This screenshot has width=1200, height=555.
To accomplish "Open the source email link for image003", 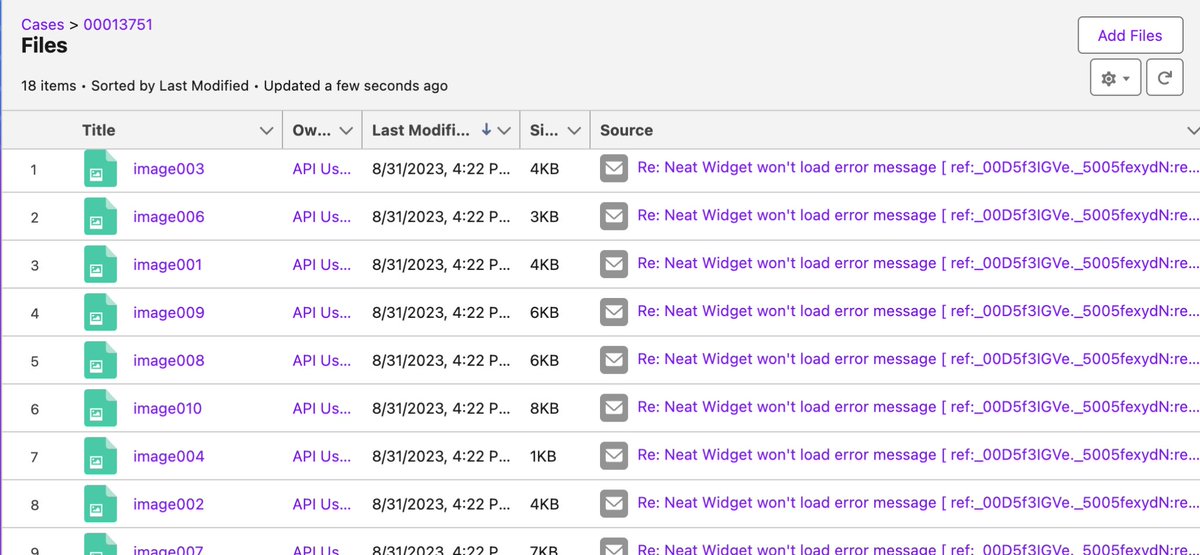I will click(x=918, y=168).
